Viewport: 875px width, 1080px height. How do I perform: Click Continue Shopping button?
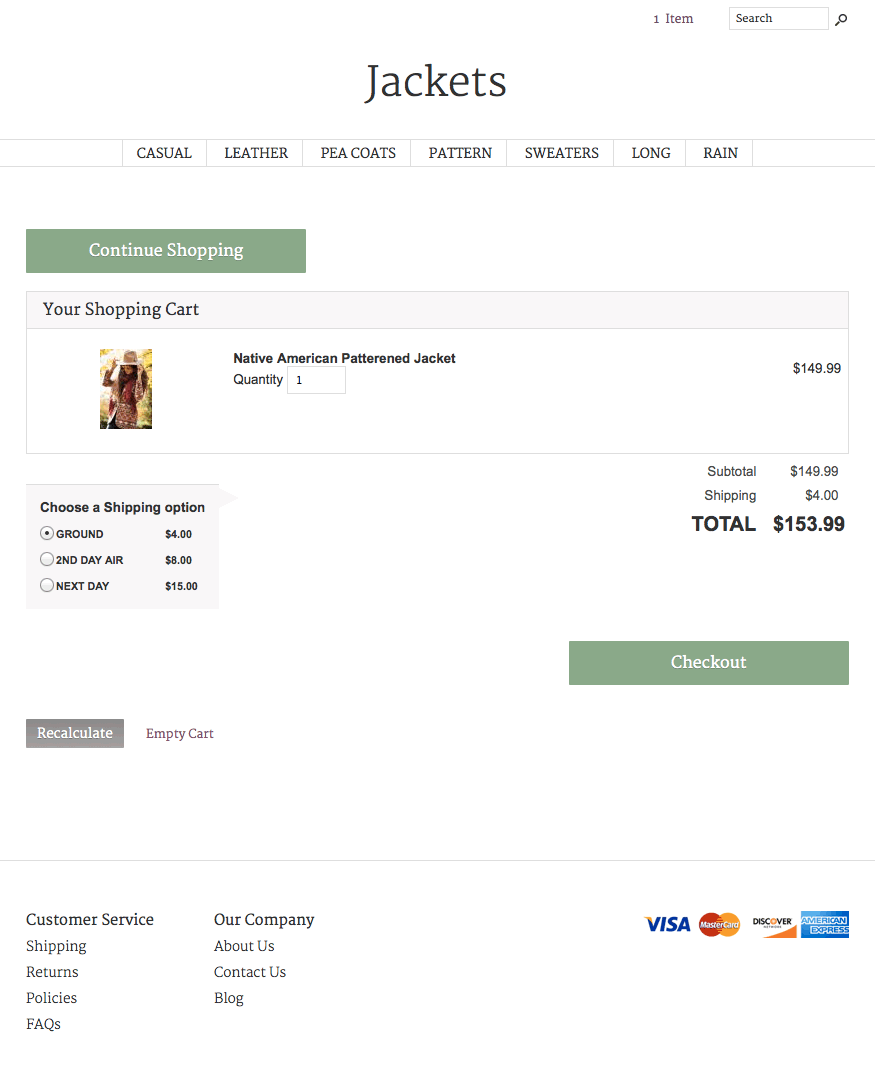coord(166,251)
